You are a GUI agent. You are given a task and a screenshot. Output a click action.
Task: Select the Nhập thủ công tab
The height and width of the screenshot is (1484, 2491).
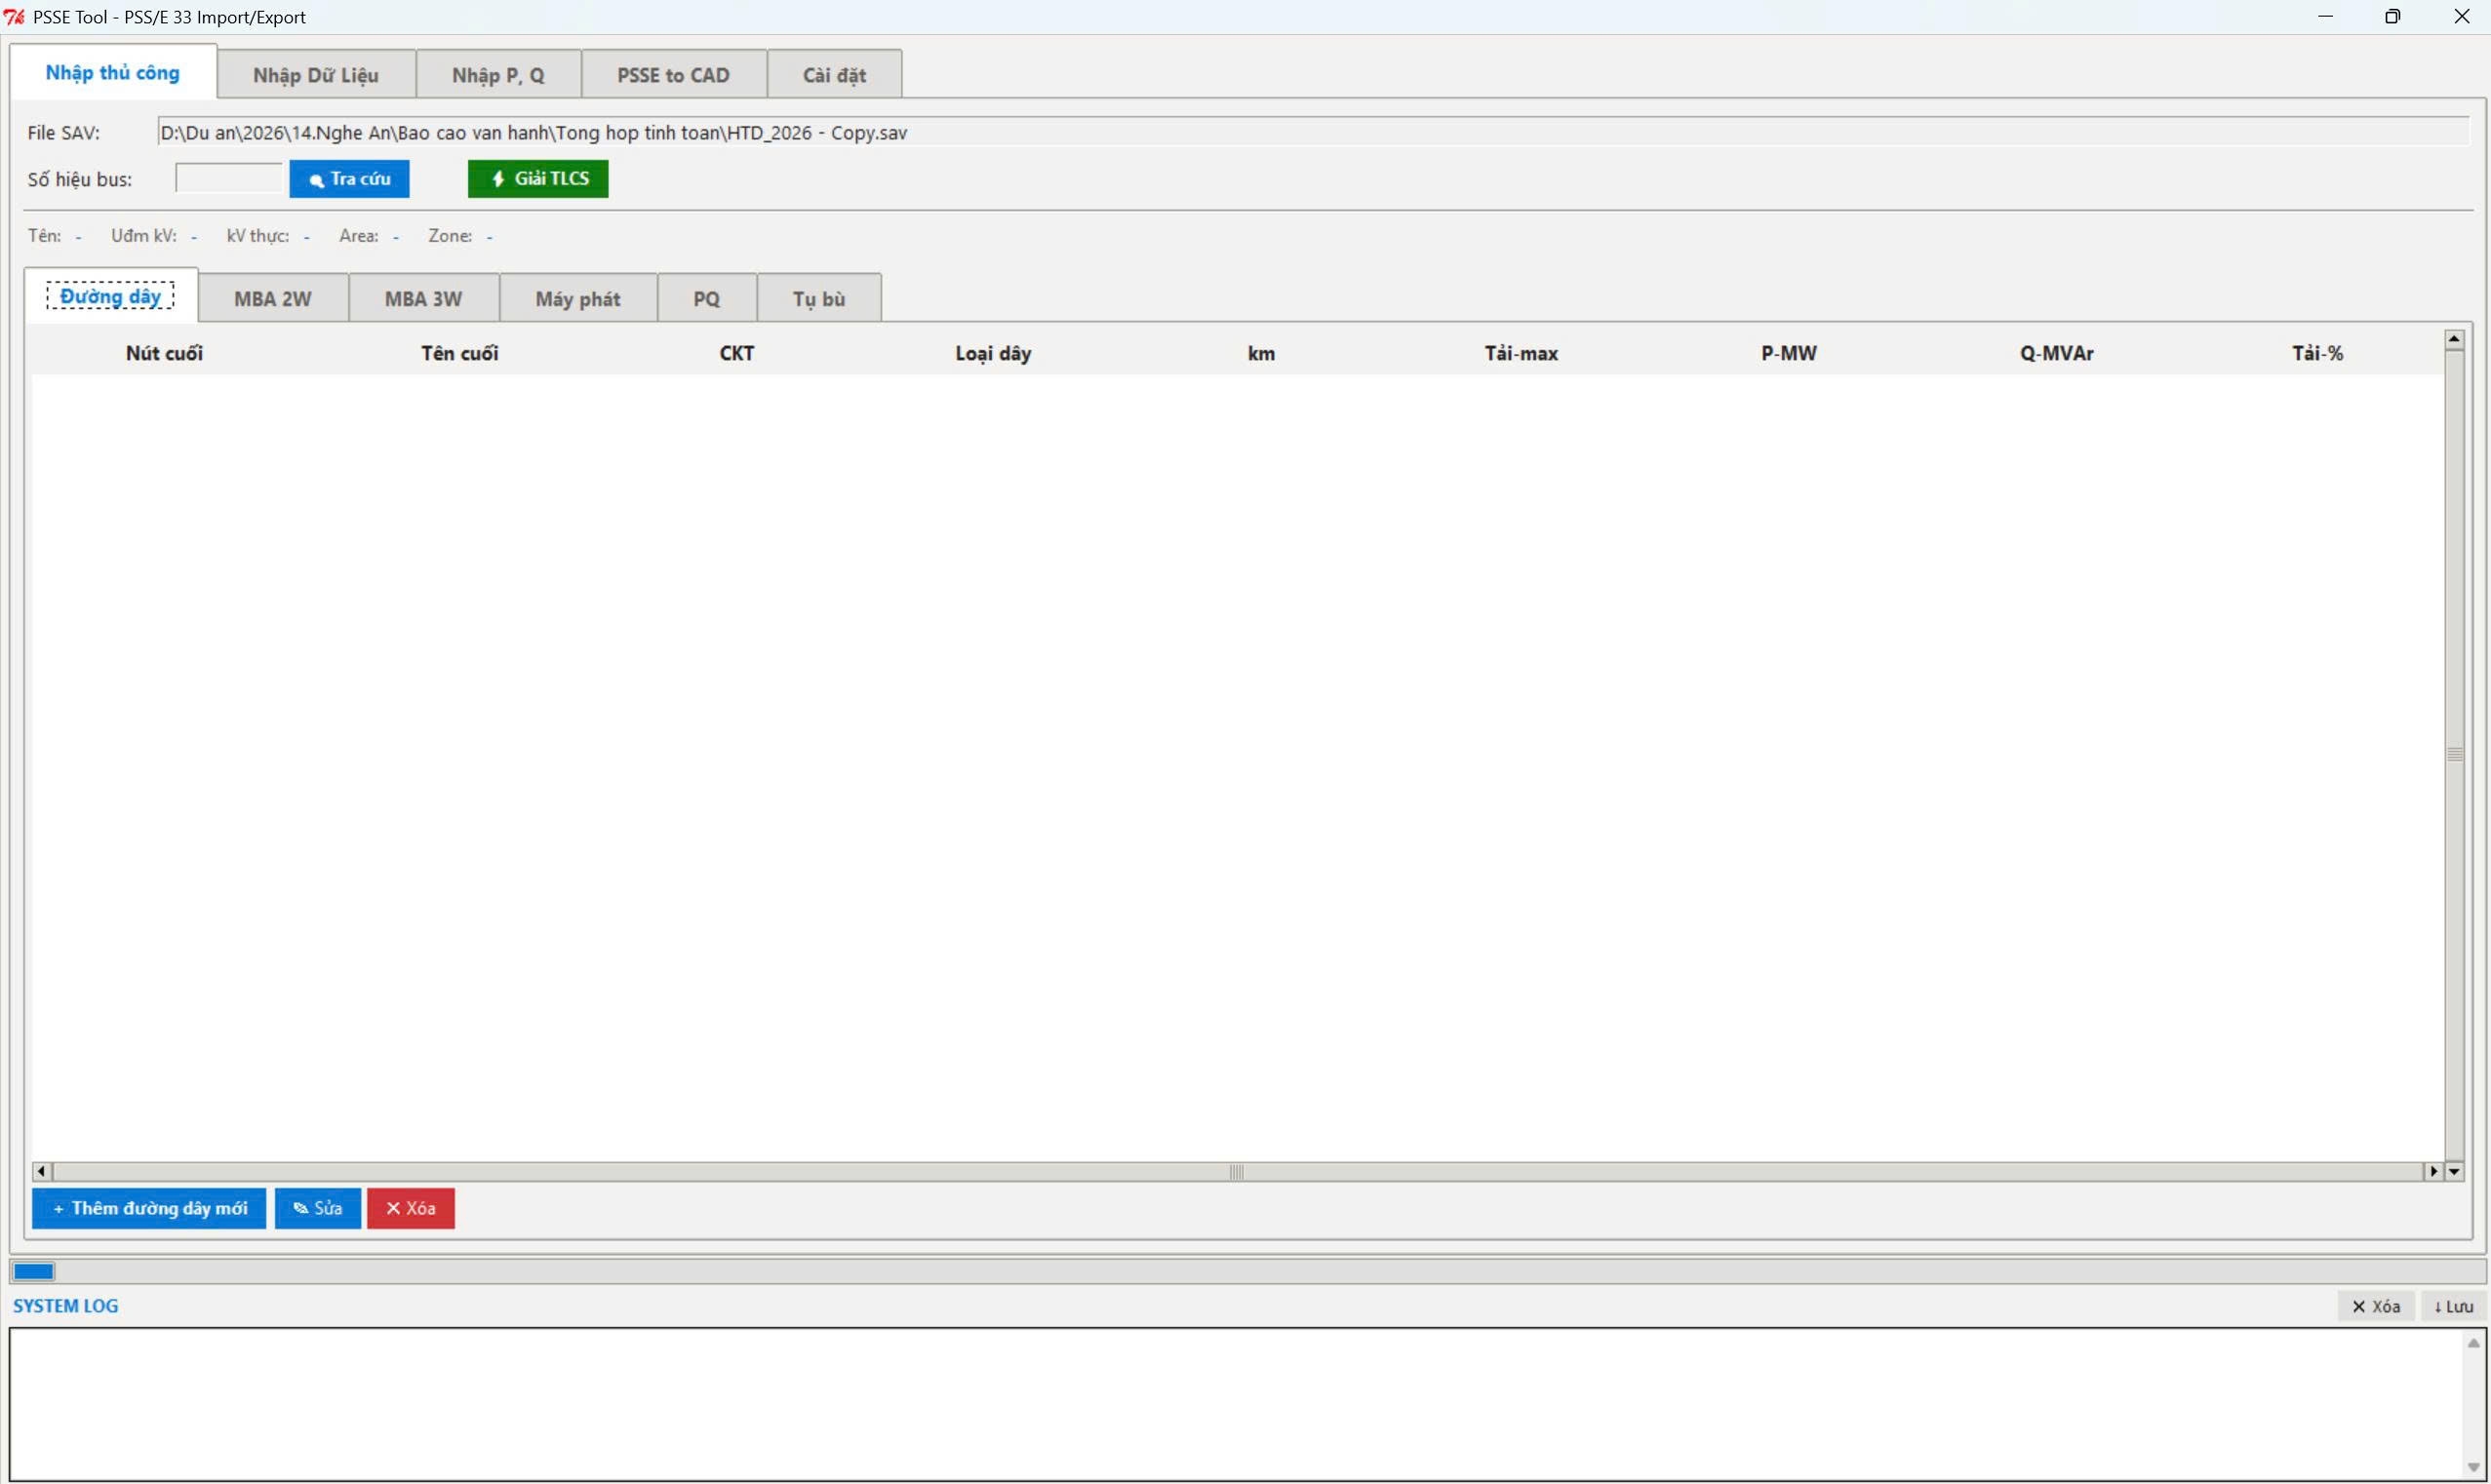click(x=113, y=72)
